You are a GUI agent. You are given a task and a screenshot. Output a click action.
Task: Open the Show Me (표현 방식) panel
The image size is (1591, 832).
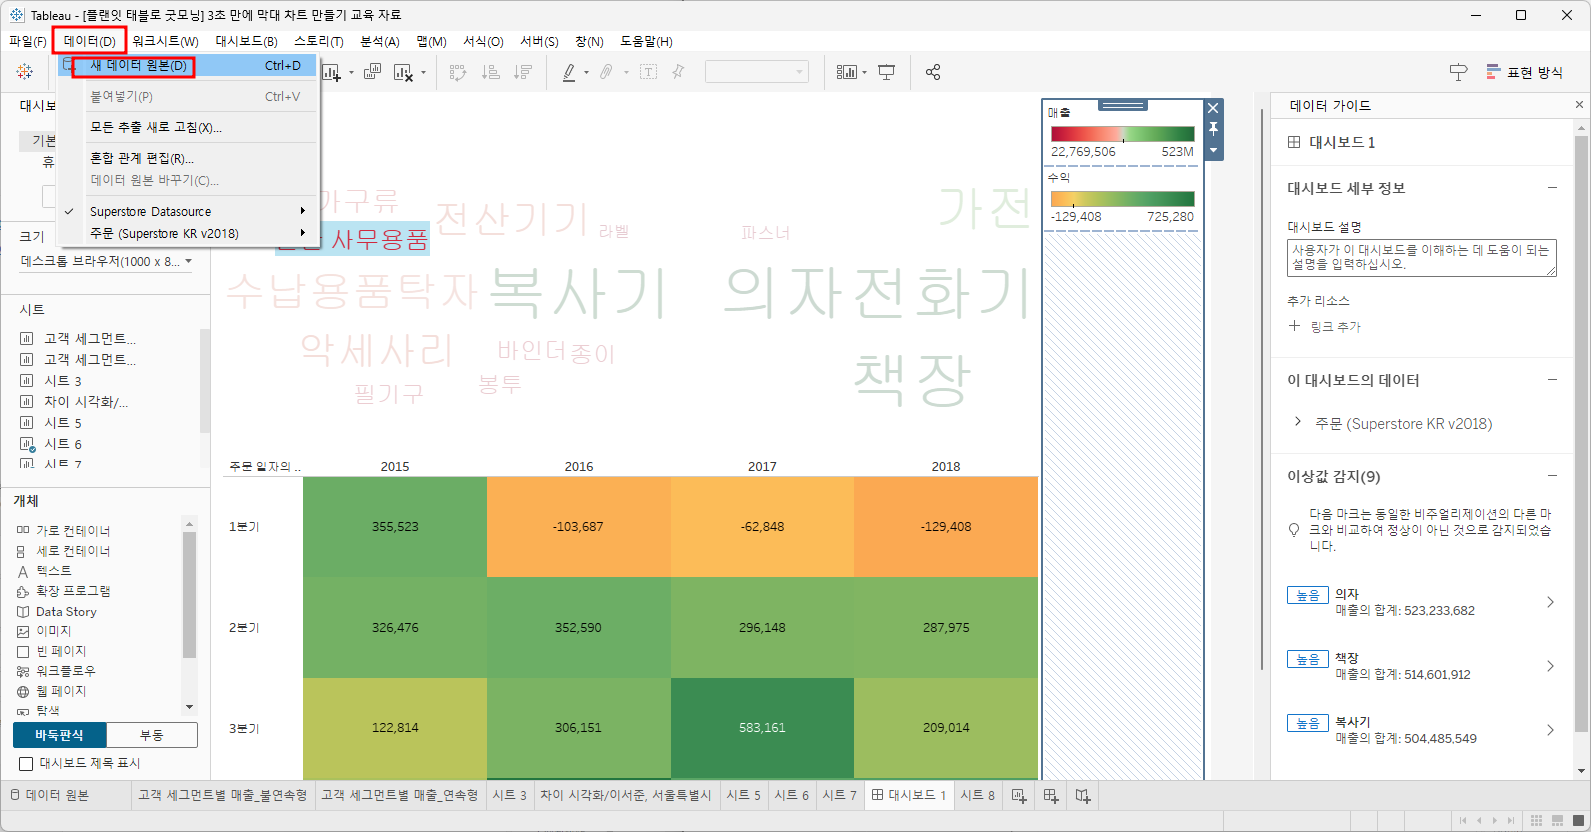pos(1524,72)
